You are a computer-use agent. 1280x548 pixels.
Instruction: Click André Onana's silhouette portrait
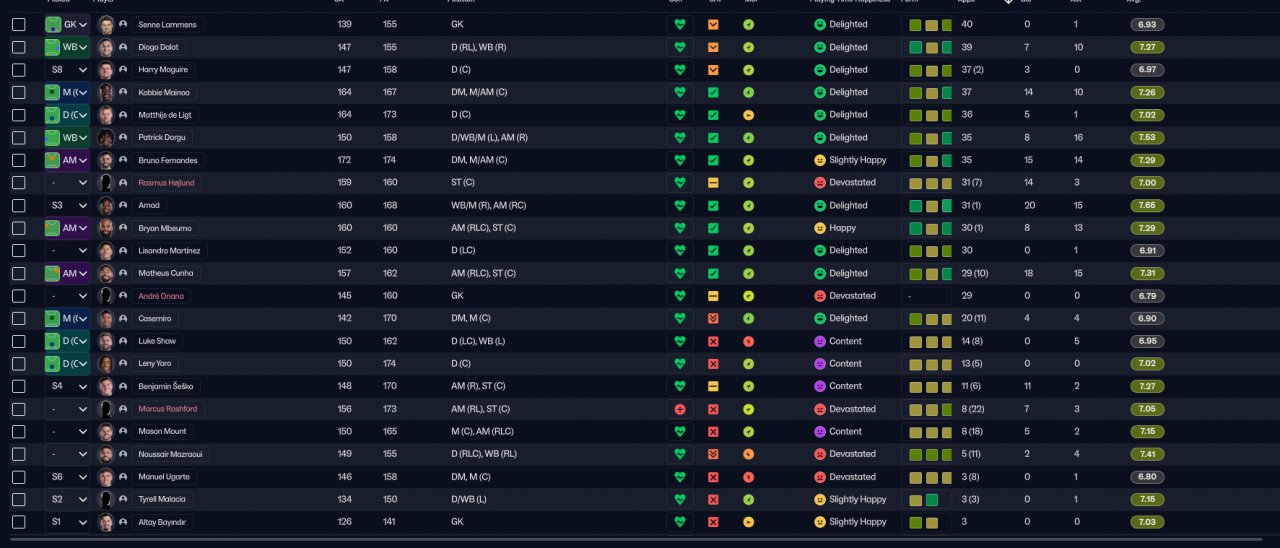pyautogui.click(x=106, y=296)
